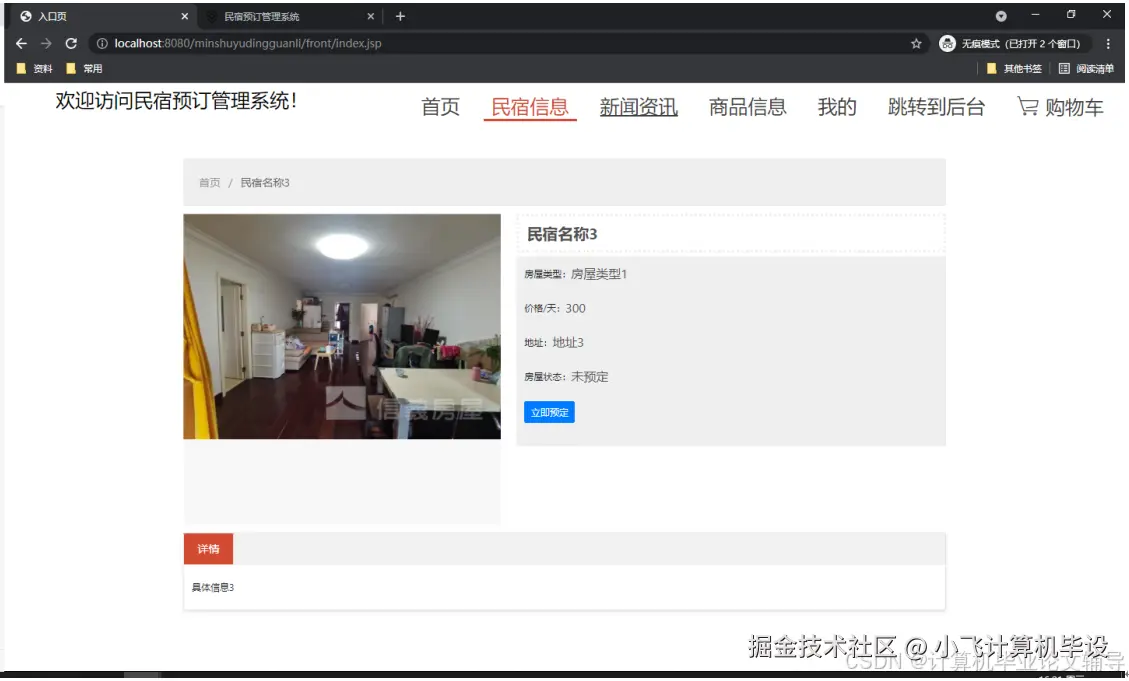Reload the page with the refresh icon

click(70, 43)
